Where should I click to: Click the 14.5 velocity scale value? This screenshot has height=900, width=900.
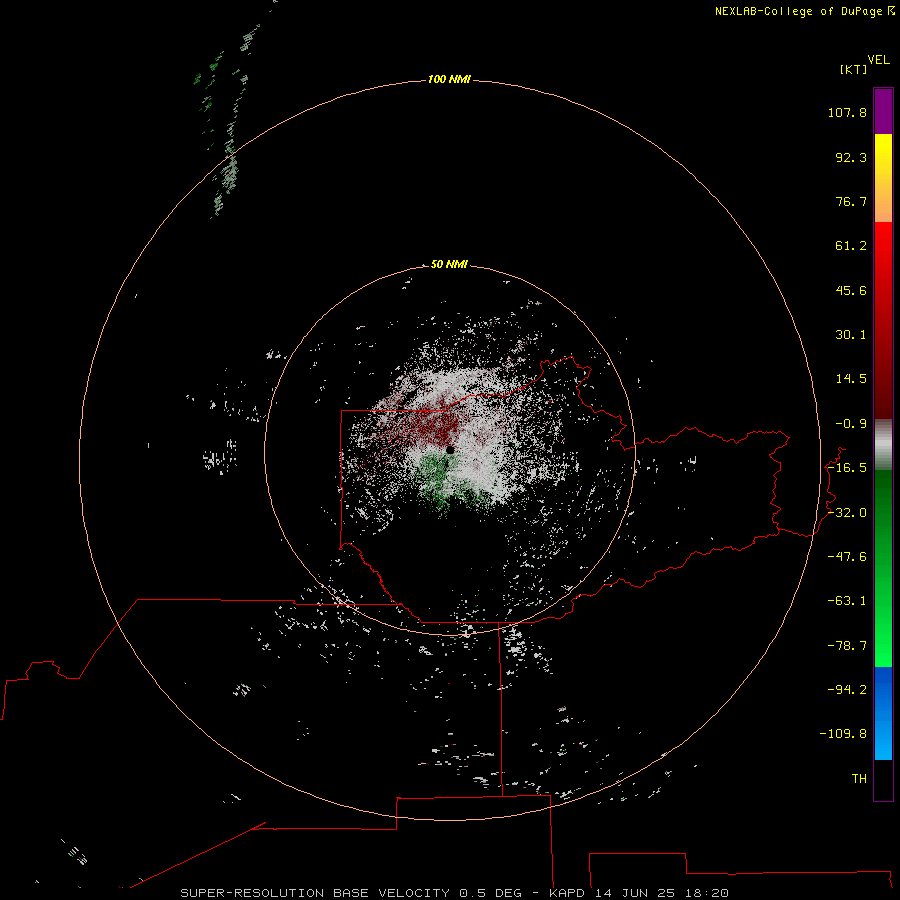pos(851,379)
